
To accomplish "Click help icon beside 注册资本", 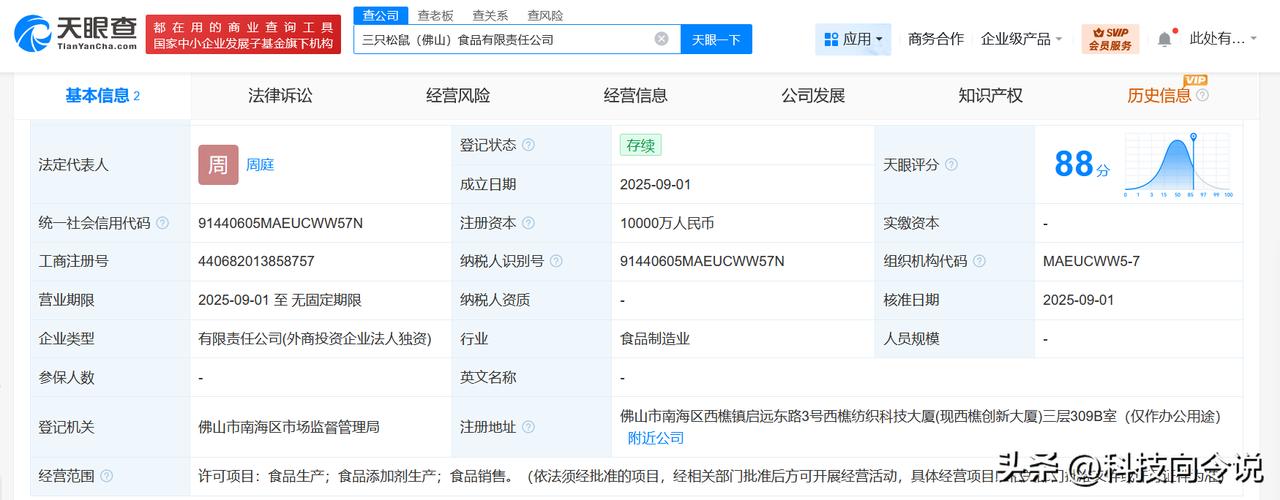I will click(528, 223).
